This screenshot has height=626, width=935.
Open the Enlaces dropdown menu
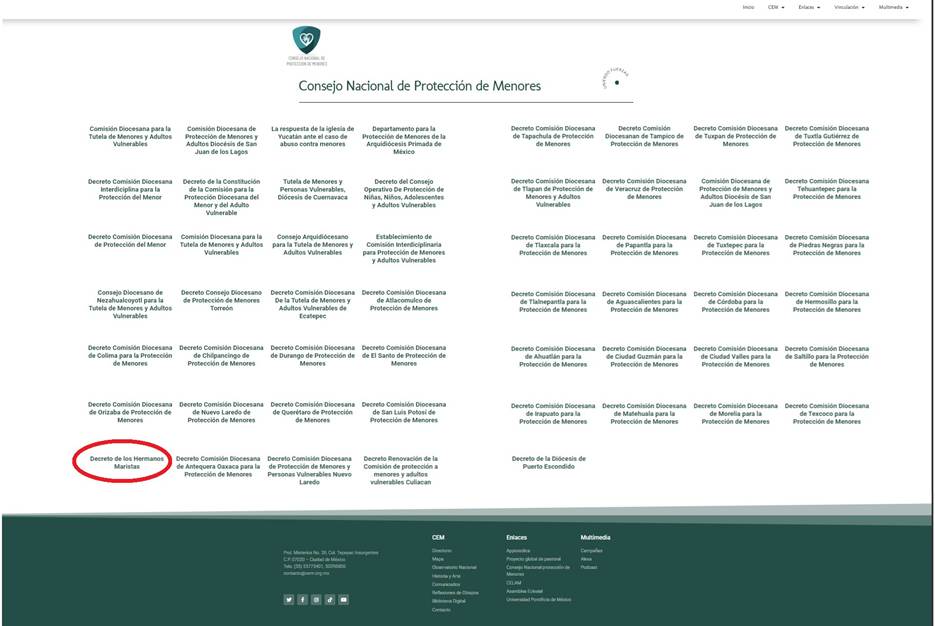pyautogui.click(x=809, y=7)
